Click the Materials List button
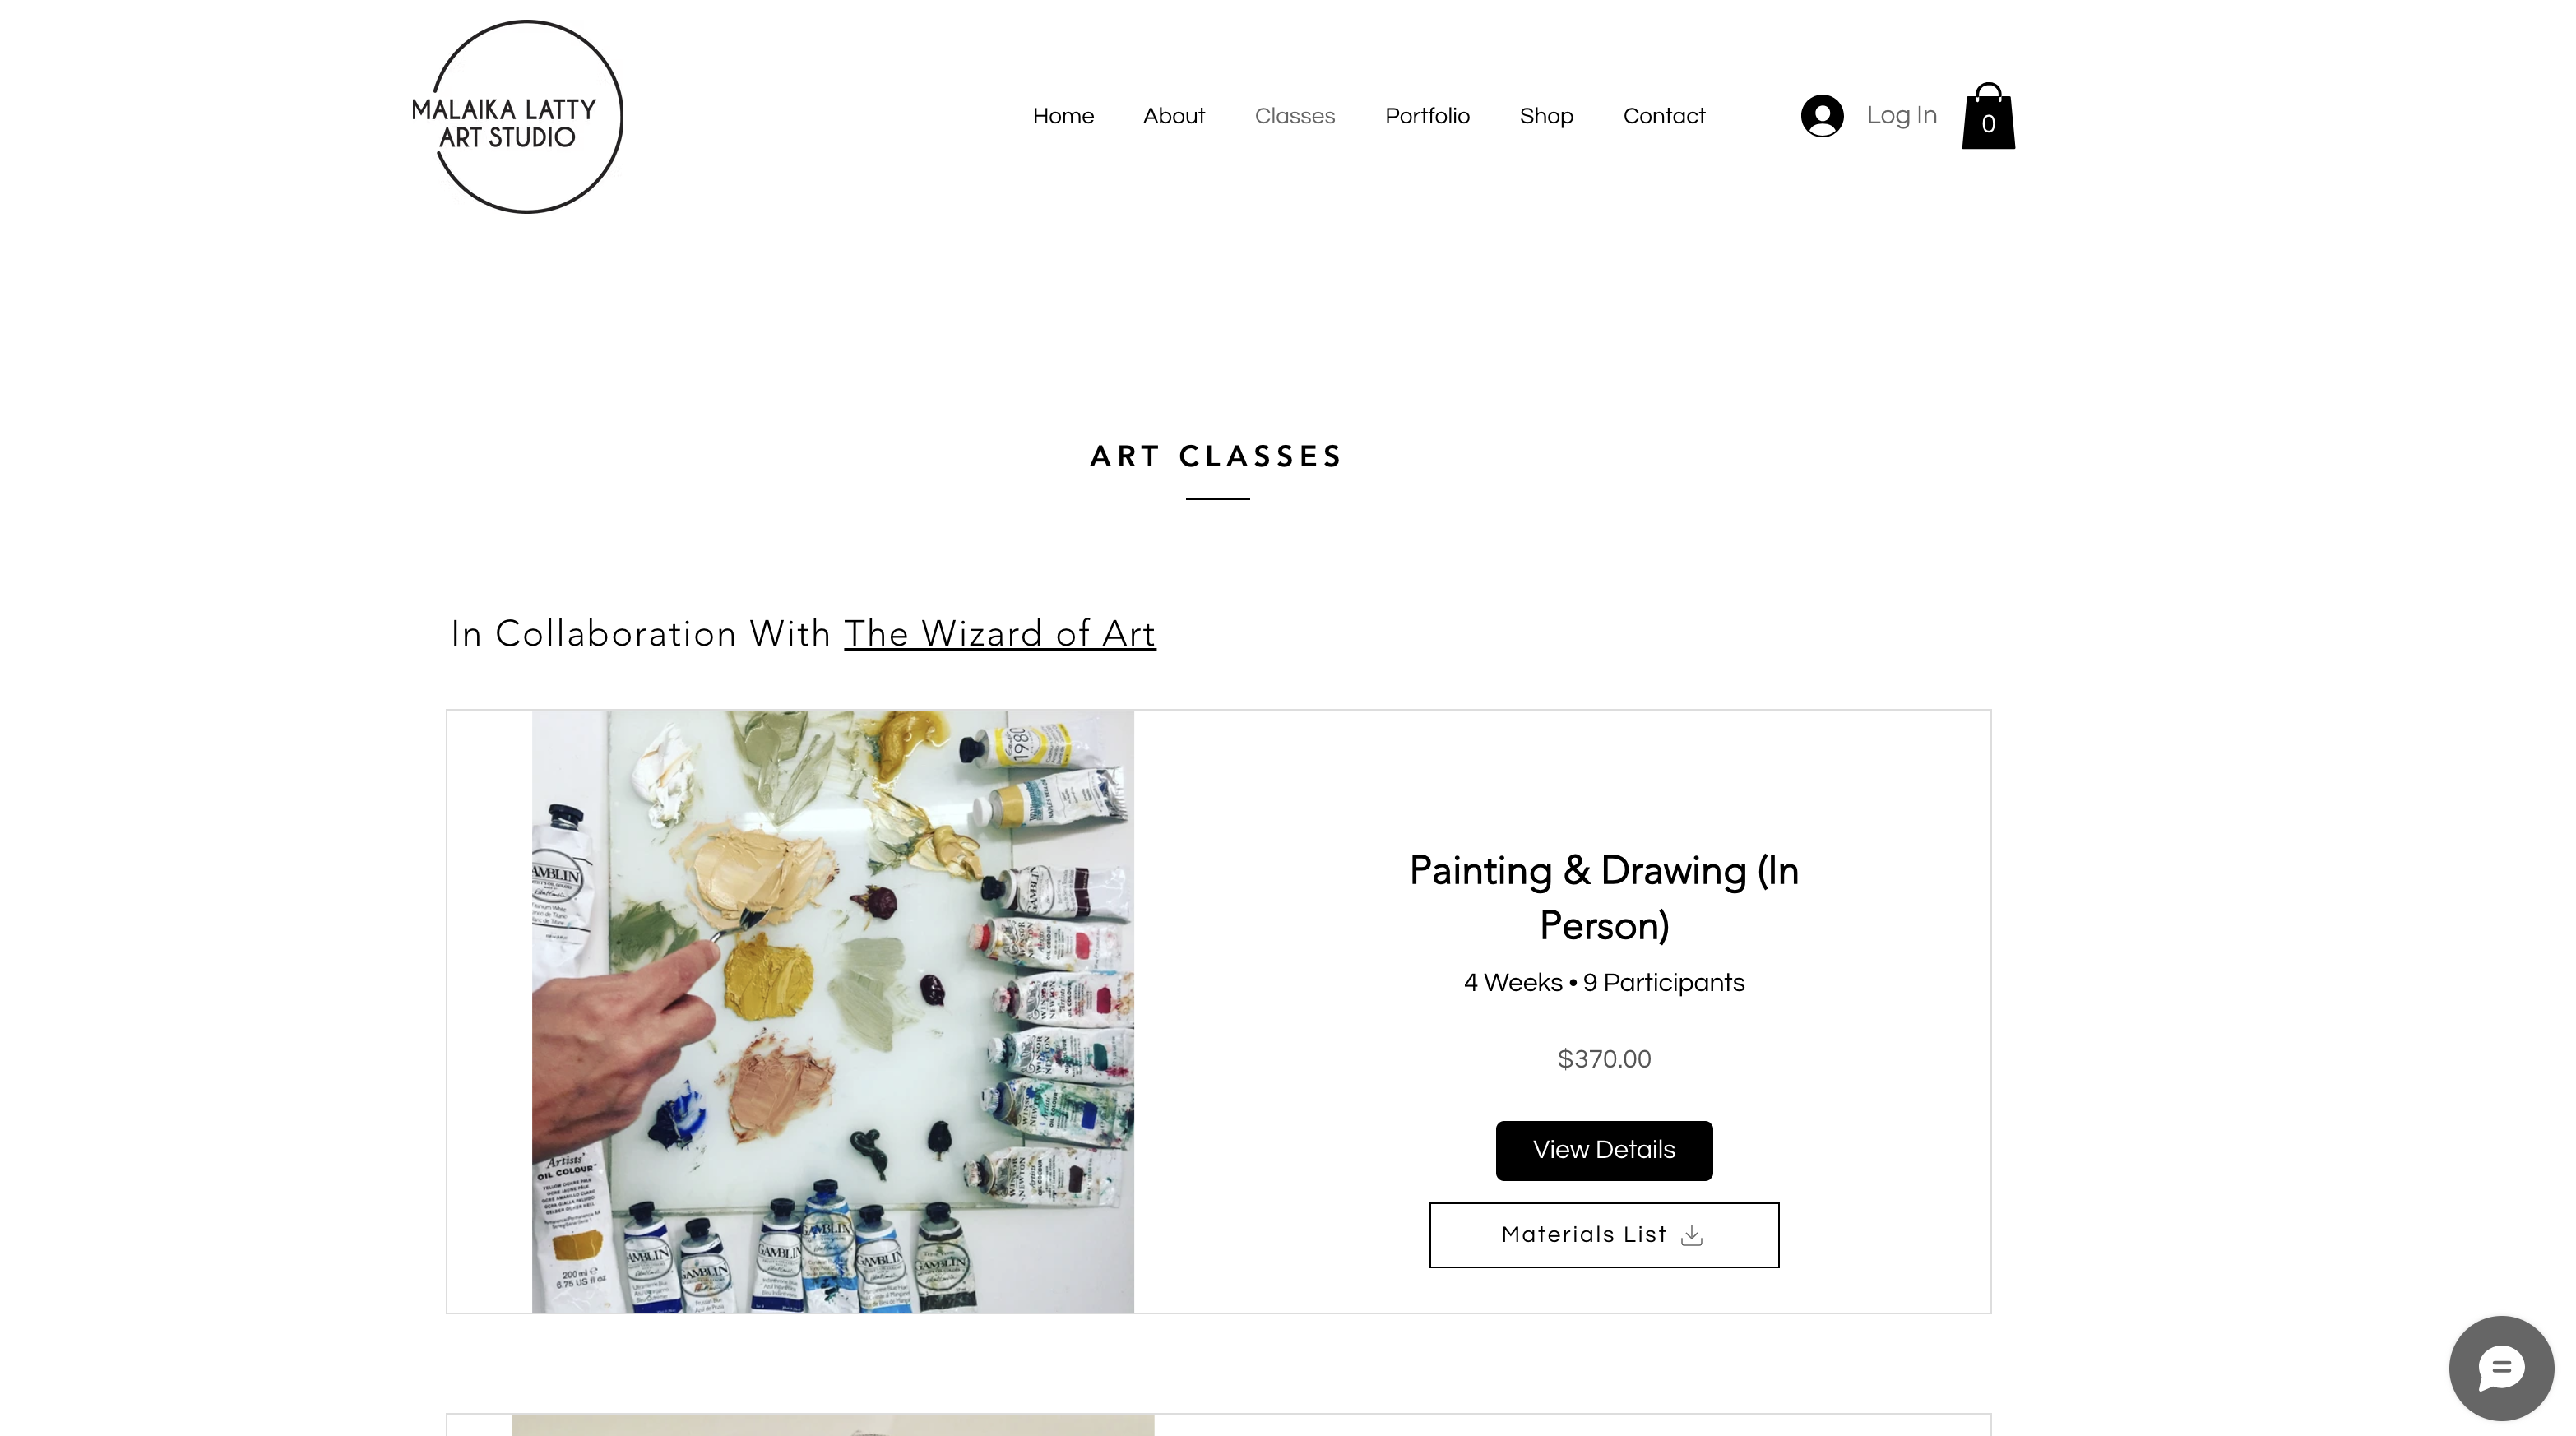2576x1436 pixels. (1604, 1235)
